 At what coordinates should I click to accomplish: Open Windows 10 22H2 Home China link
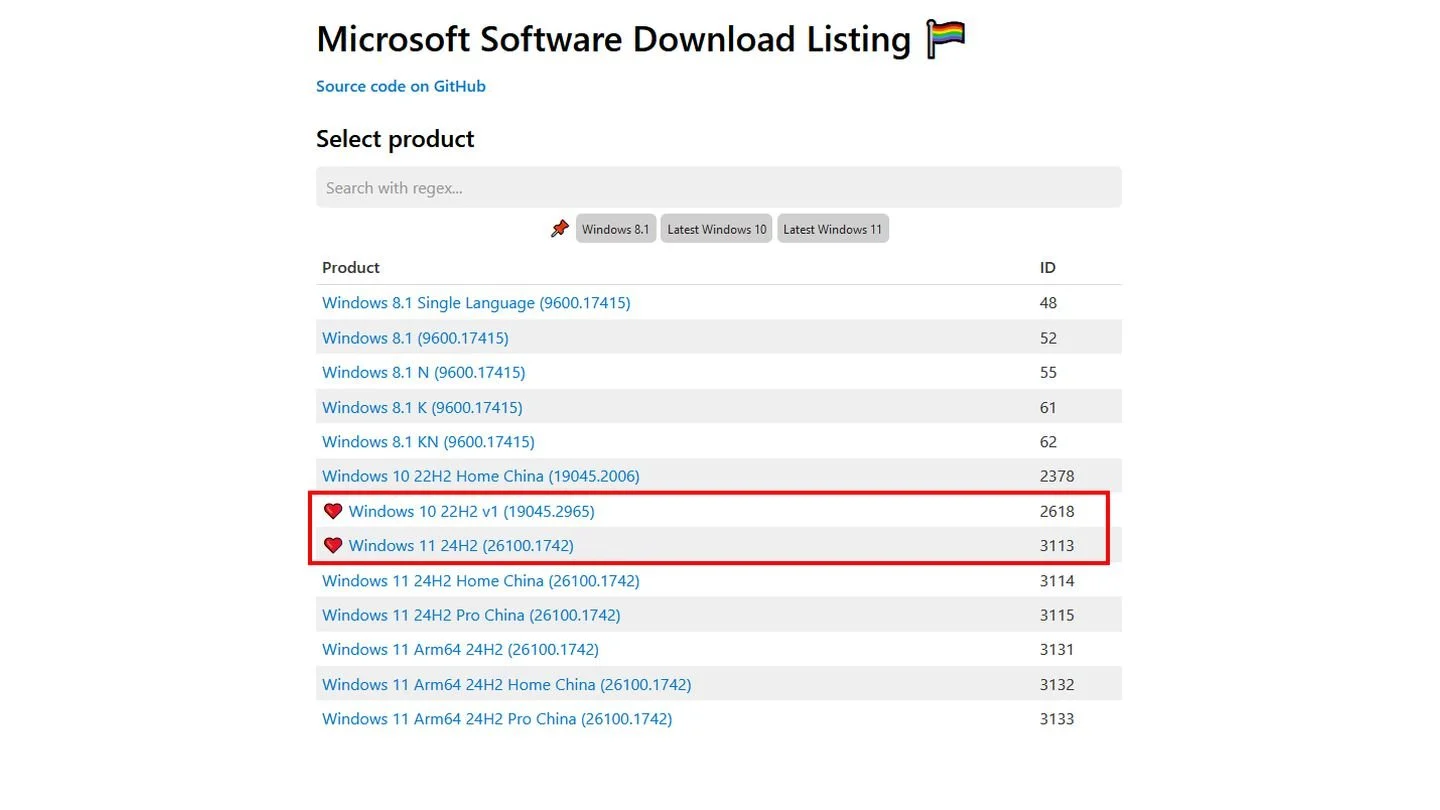pyautogui.click(x=481, y=476)
